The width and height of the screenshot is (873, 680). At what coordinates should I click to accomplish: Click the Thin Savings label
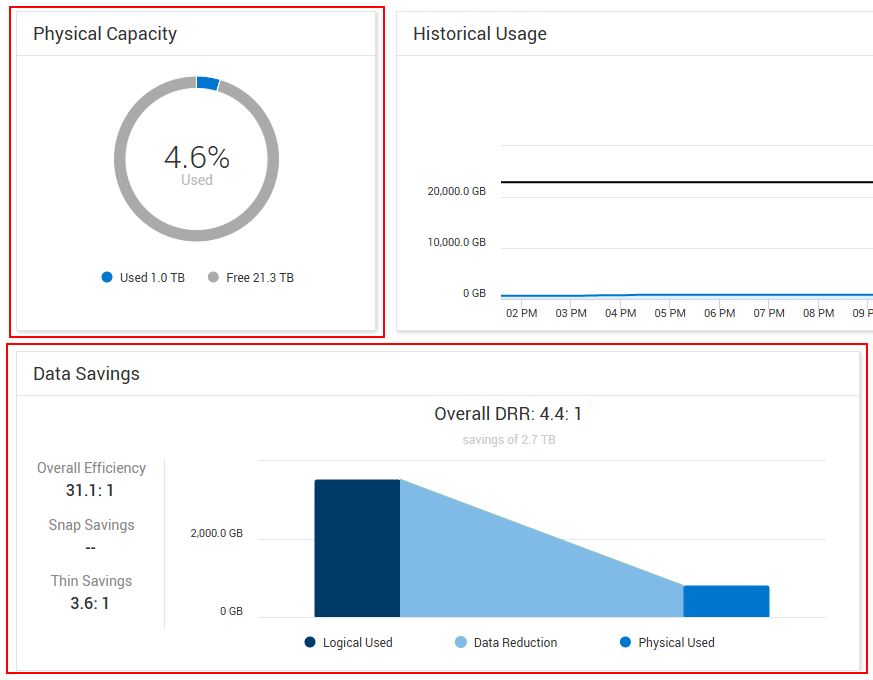coord(91,581)
